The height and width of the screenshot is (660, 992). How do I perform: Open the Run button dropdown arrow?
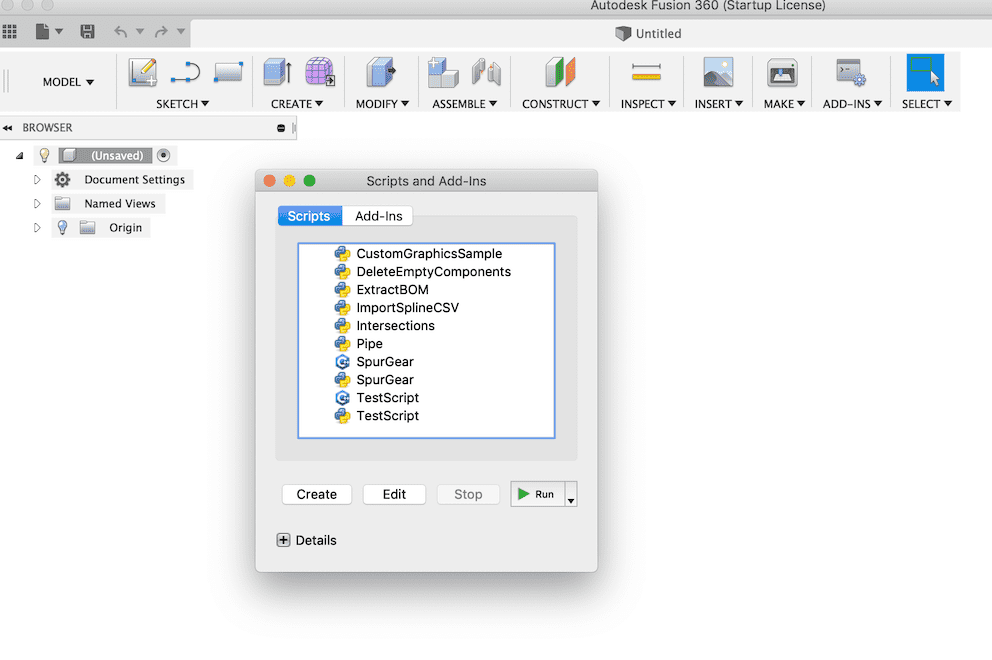[571, 494]
